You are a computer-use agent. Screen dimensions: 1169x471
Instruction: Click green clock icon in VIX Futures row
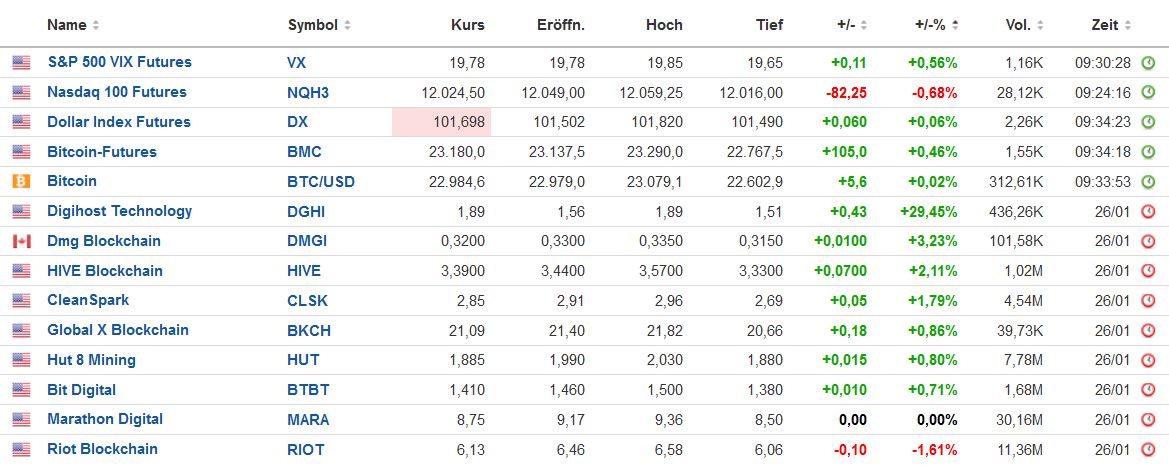click(x=1148, y=62)
